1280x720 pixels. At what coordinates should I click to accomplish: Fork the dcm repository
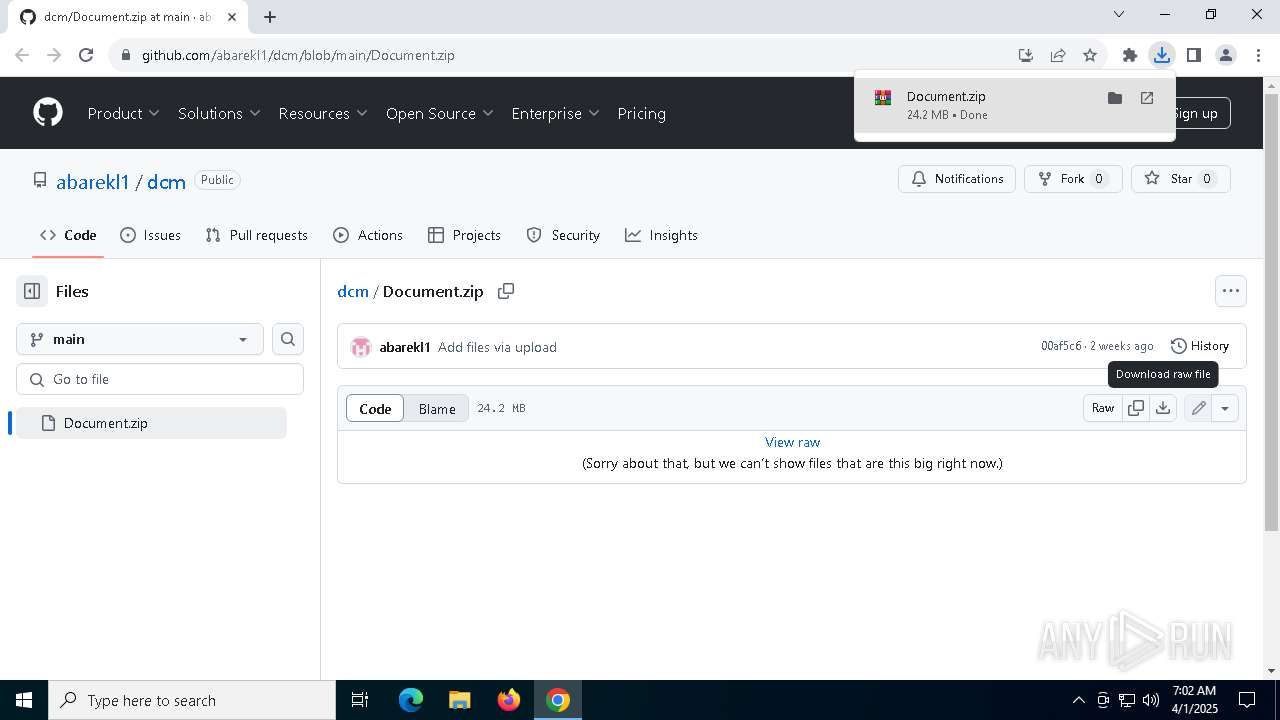[x=1073, y=179]
